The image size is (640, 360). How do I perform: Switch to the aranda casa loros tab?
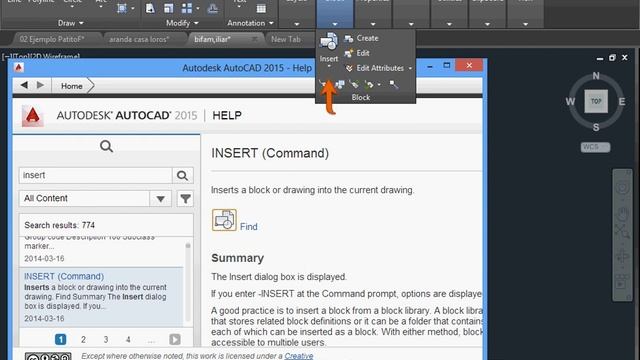pos(139,40)
